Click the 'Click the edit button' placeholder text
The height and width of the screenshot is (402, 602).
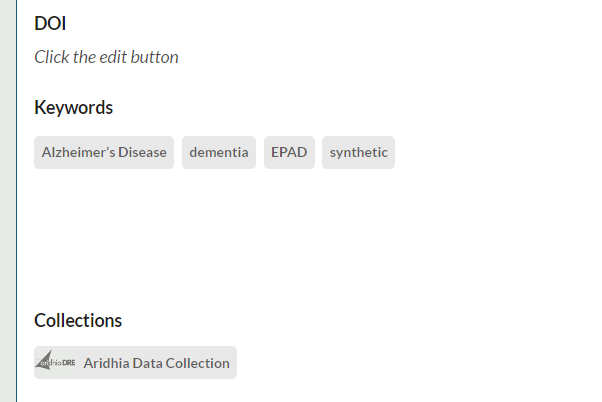tap(106, 57)
